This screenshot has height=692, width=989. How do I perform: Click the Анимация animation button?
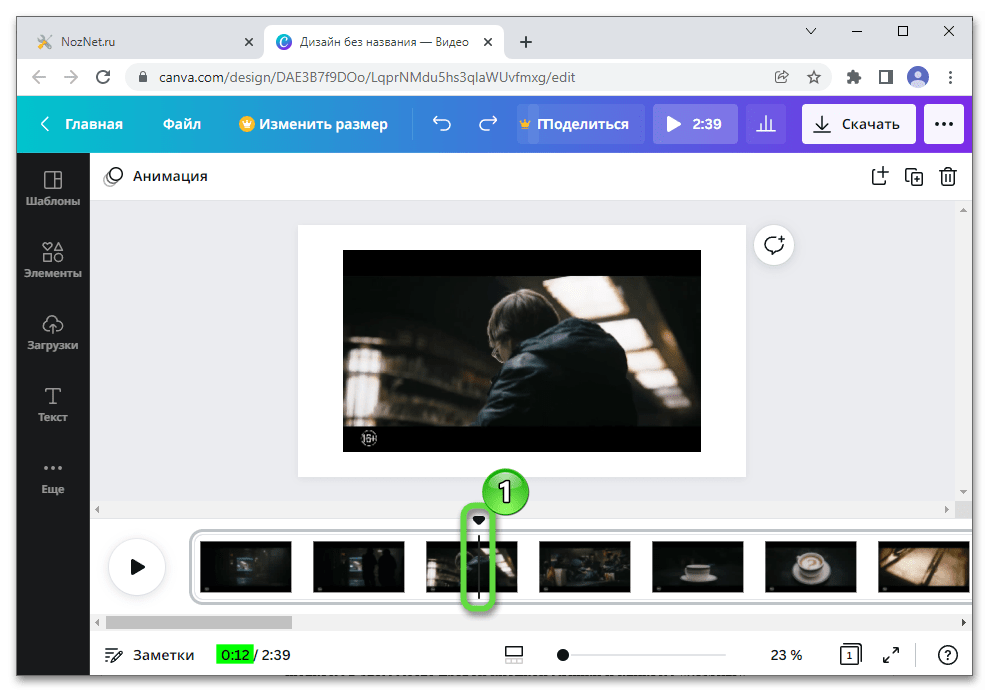click(156, 176)
